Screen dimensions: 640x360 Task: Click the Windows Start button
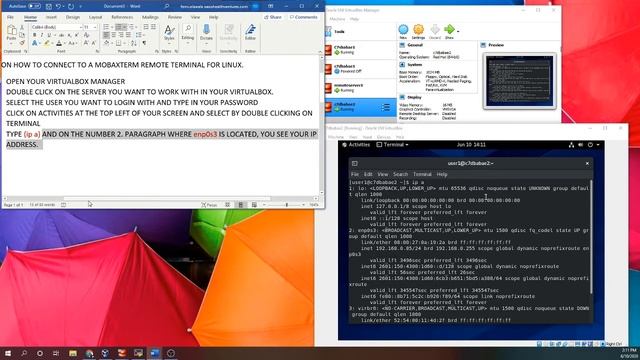tap(8, 353)
